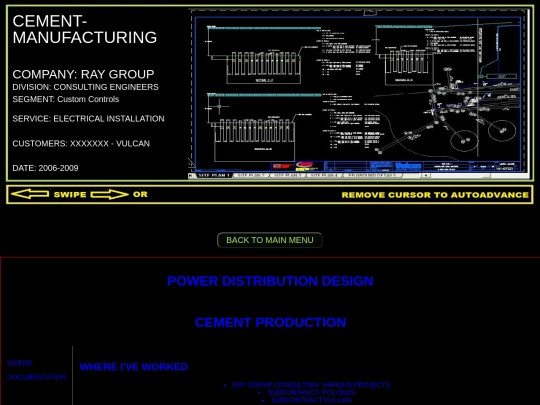Screen dimensions: 540x405
Task: Click the CEMENT PRODUCTION heading
Action: [270, 322]
